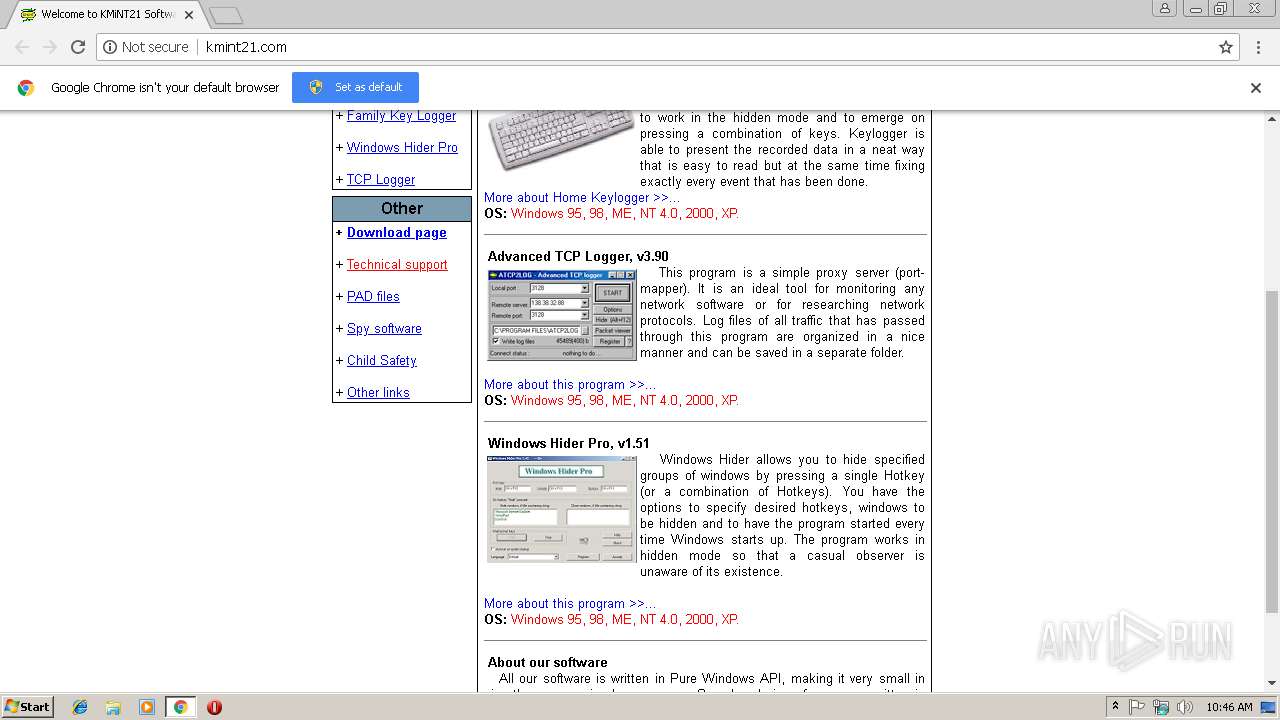
Task: Reload the kmint21.com page
Action: pos(78,47)
